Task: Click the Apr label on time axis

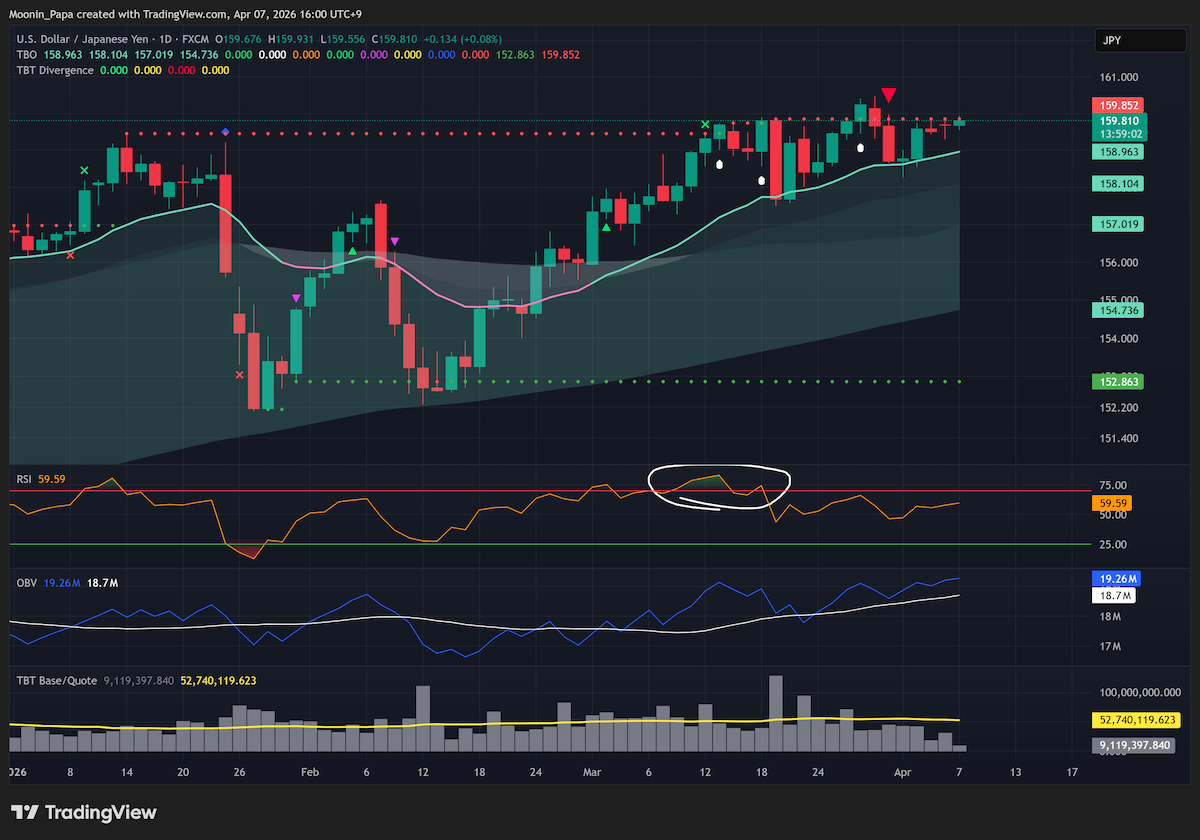Action: point(902,773)
